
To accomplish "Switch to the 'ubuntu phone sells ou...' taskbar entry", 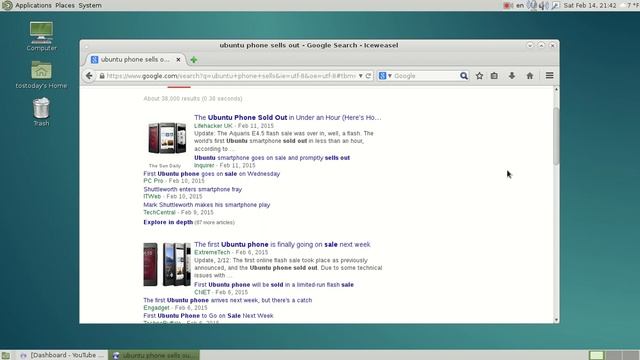I will tap(154, 355).
